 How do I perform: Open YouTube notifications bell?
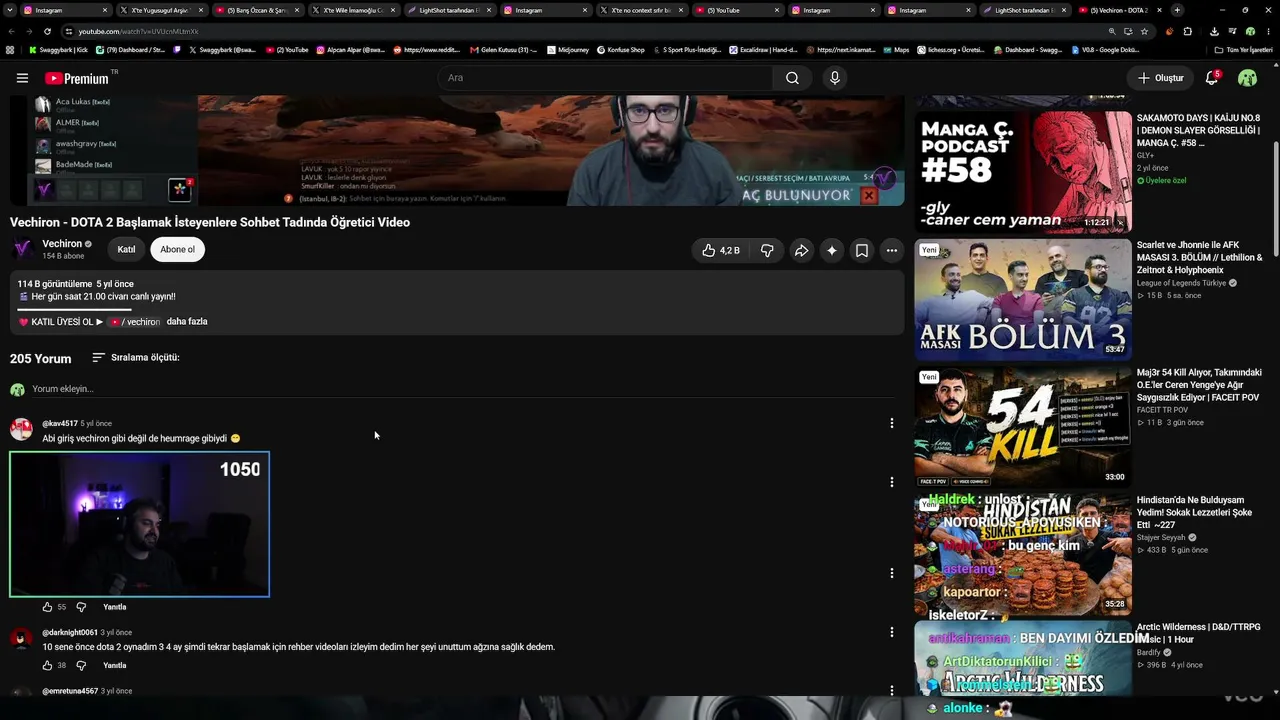point(1212,78)
